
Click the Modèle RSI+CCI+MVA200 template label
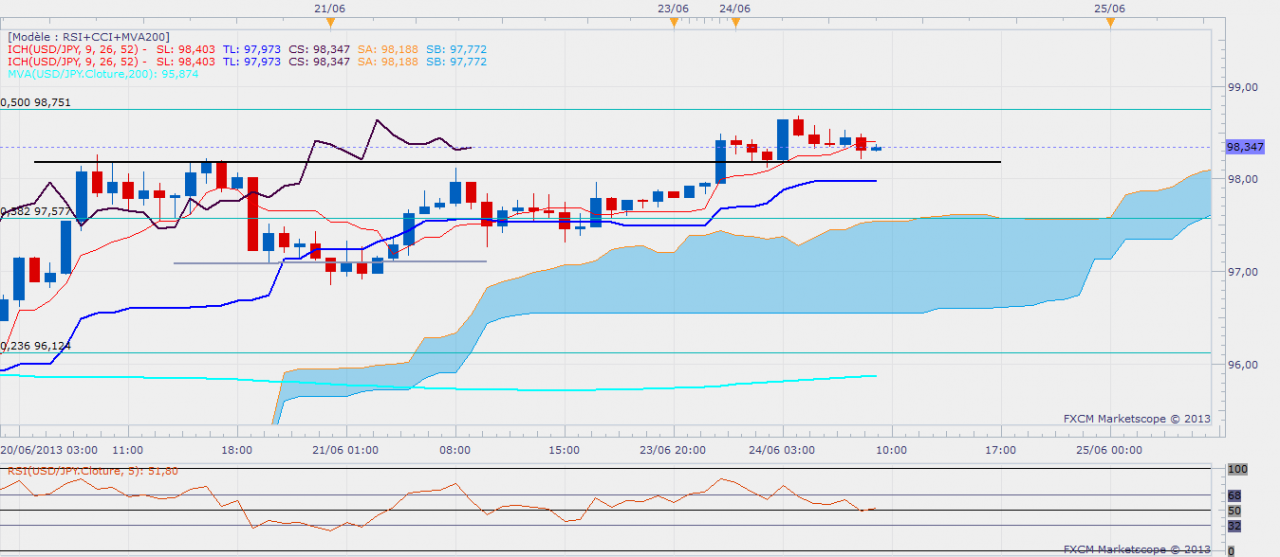pyautogui.click(x=88, y=36)
